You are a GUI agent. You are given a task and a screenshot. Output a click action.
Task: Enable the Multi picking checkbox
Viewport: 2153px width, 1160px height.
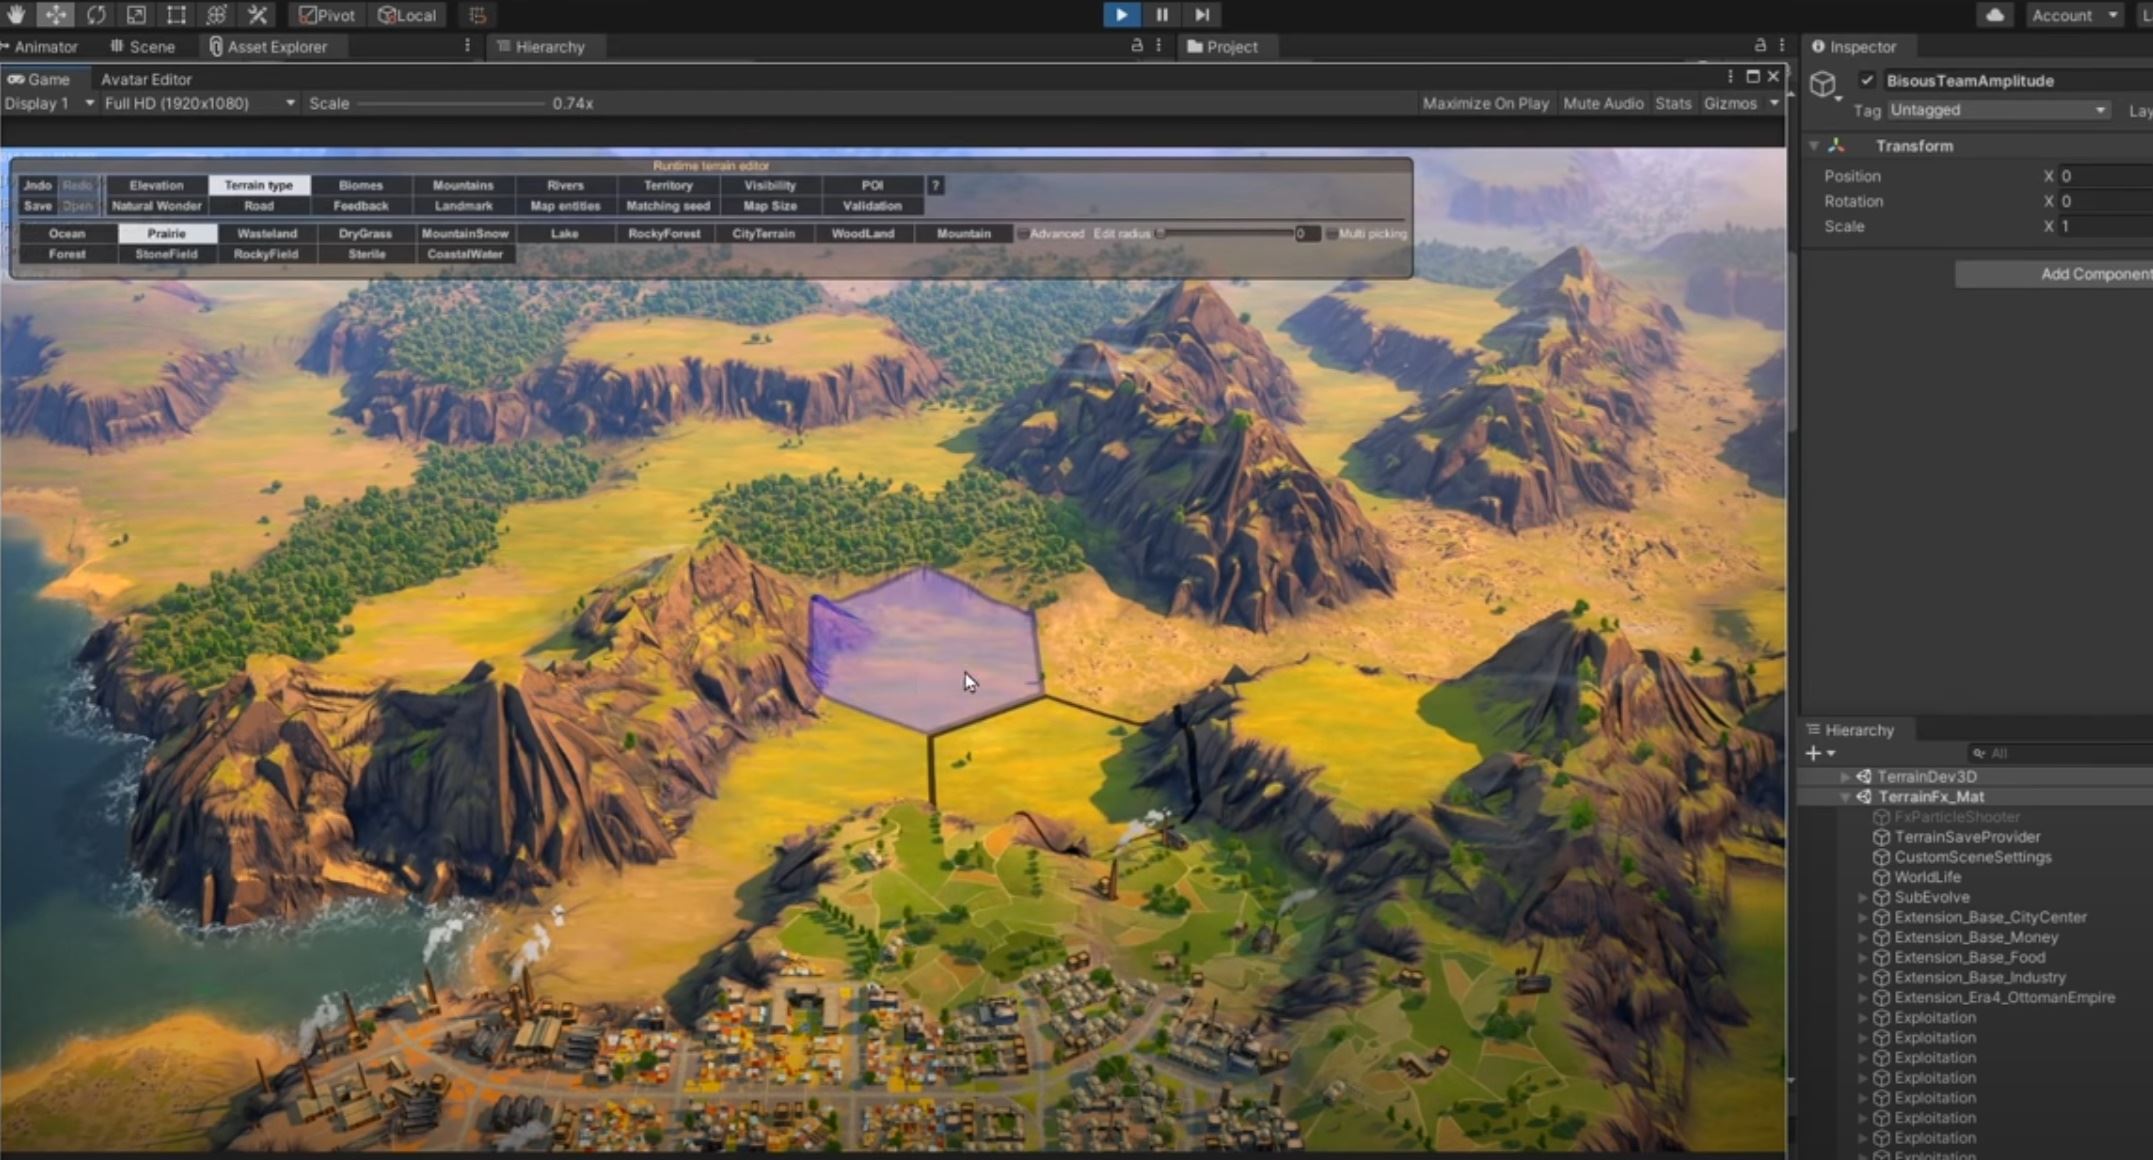(1332, 233)
